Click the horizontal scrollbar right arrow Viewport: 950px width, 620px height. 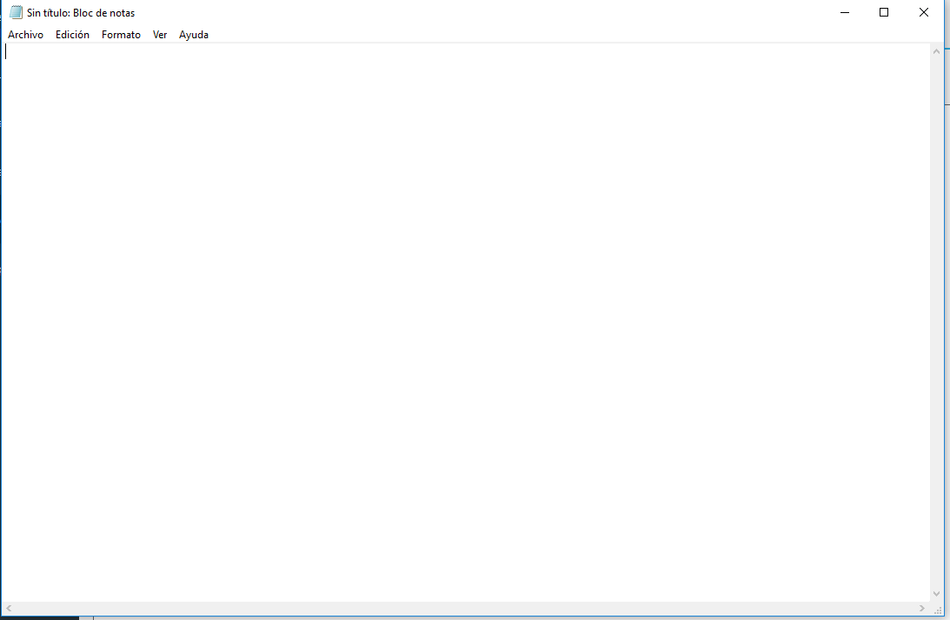point(922,608)
